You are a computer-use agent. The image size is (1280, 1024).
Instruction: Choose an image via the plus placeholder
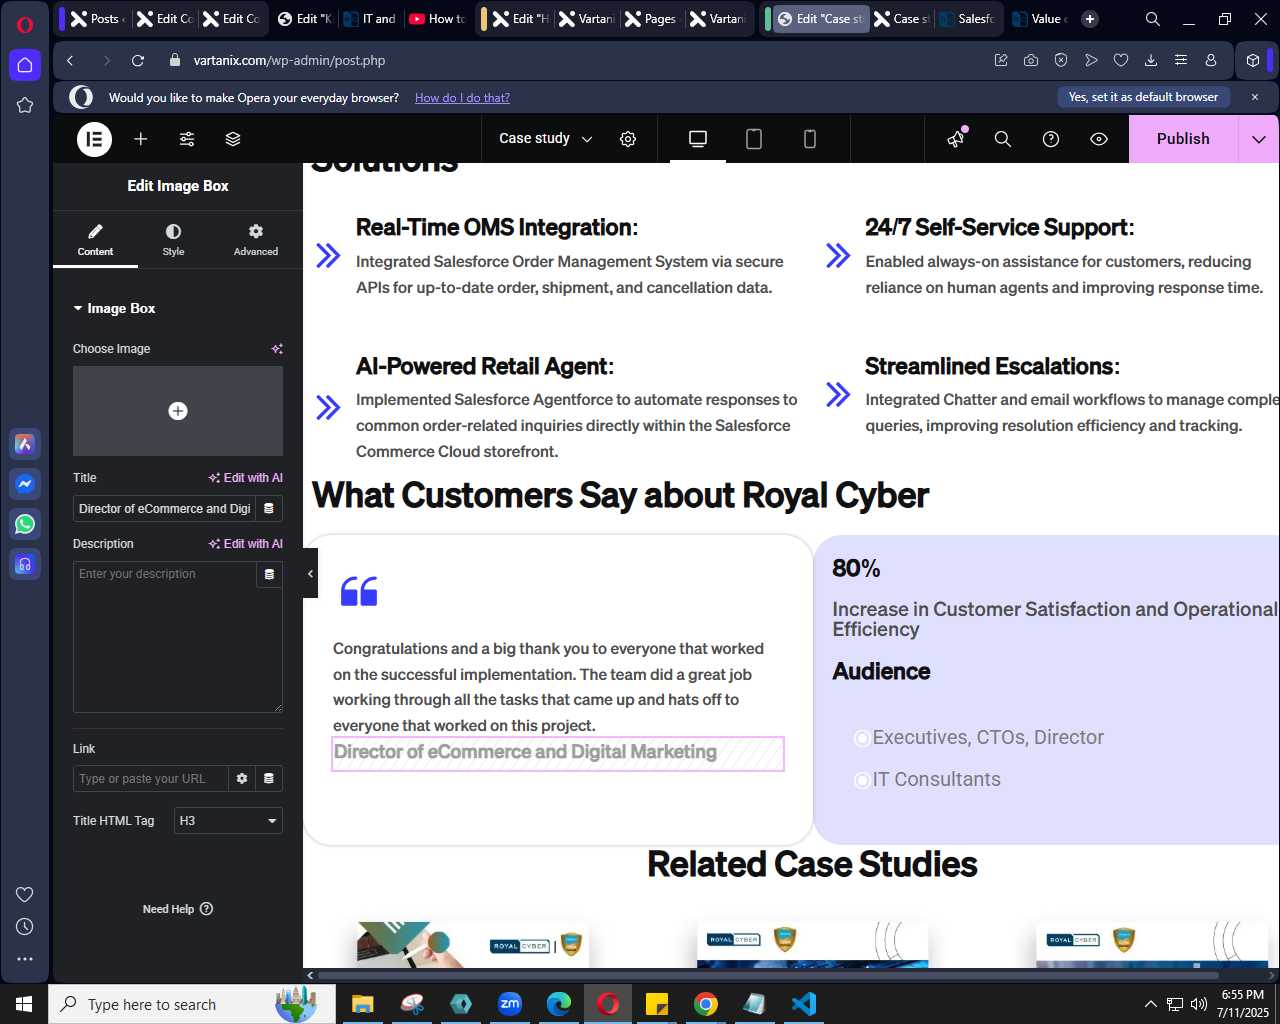178,411
